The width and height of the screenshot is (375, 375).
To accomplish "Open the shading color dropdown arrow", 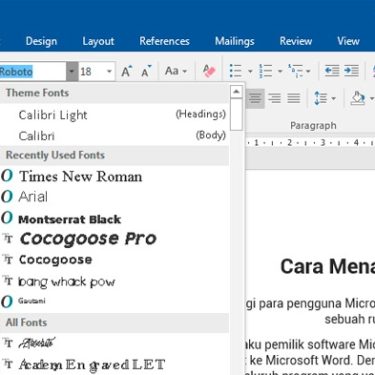I will tap(372, 99).
